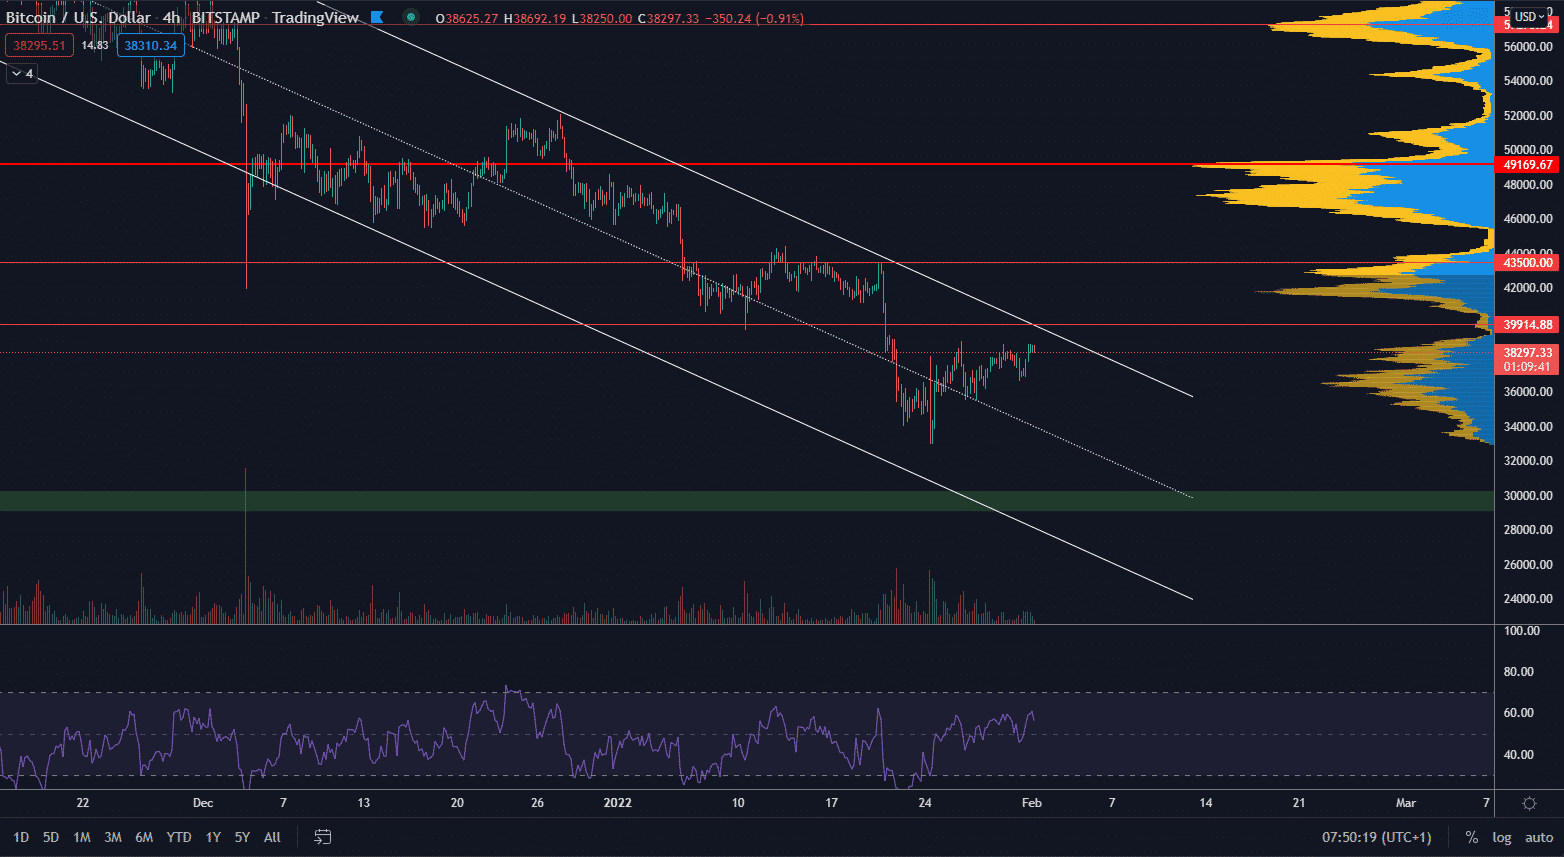1564x857 pixels.
Task: Select the 1D time range
Action: [21, 837]
